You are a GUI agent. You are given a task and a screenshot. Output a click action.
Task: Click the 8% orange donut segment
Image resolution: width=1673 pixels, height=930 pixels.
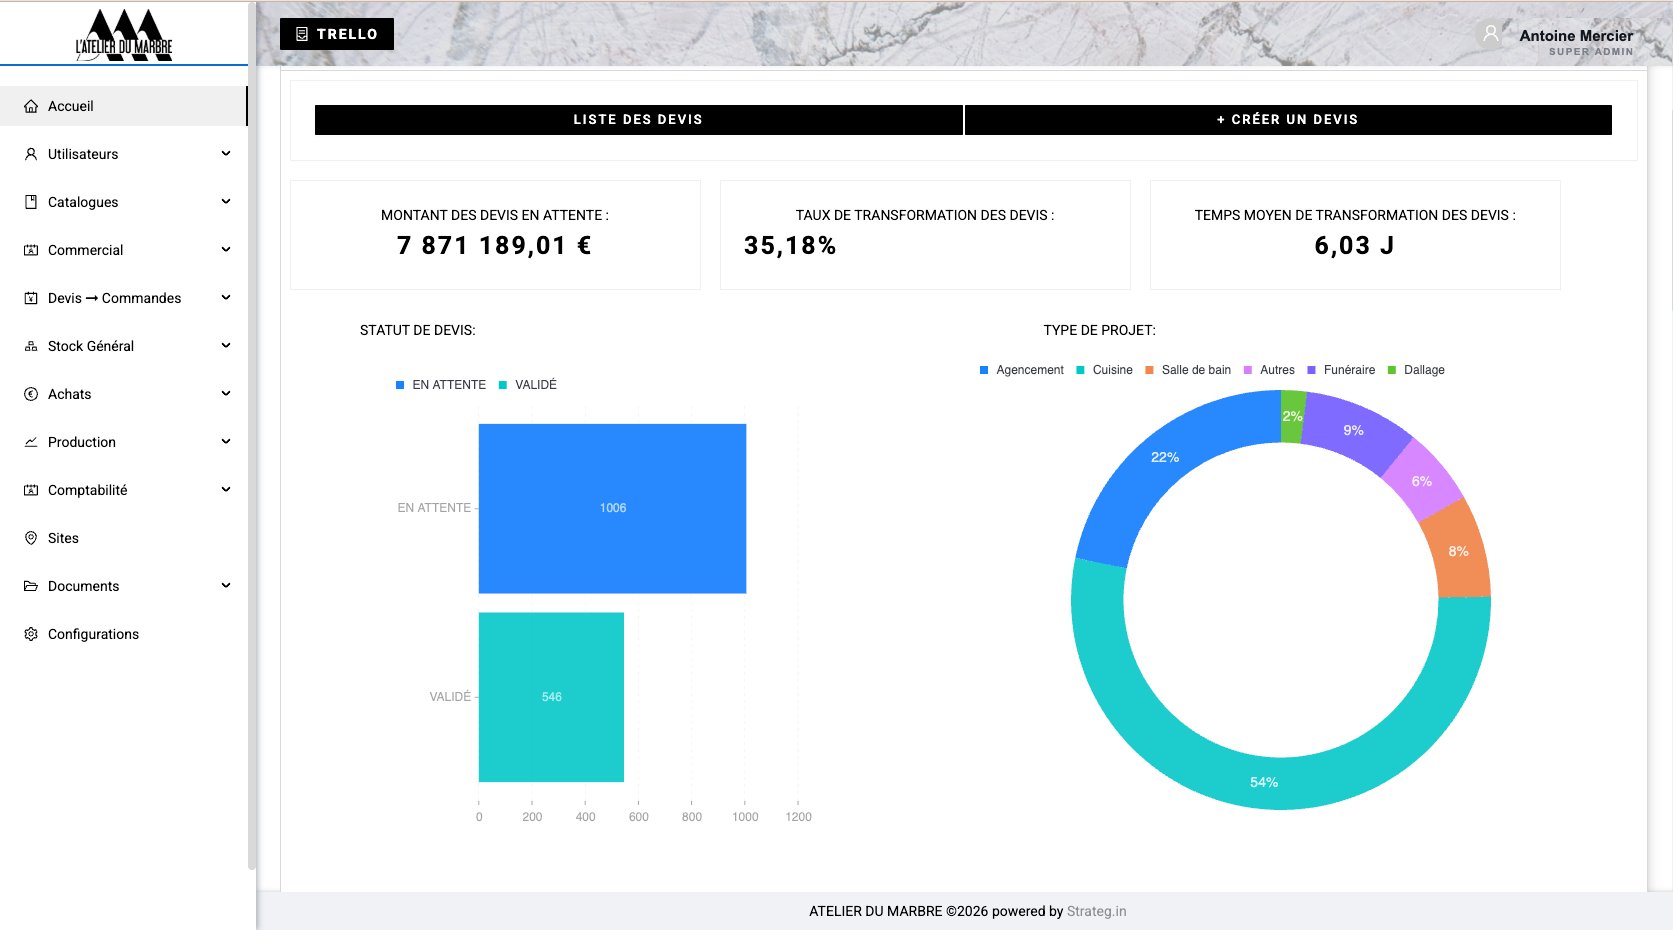tap(1459, 551)
